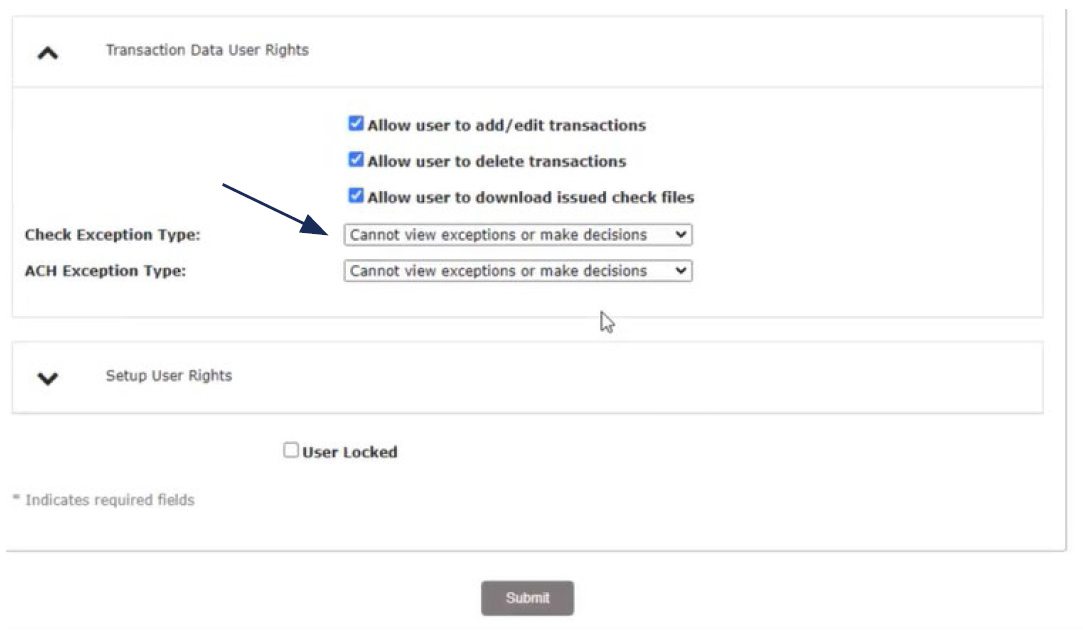
Task: Click the Setup User Rights heading
Action: (x=168, y=375)
